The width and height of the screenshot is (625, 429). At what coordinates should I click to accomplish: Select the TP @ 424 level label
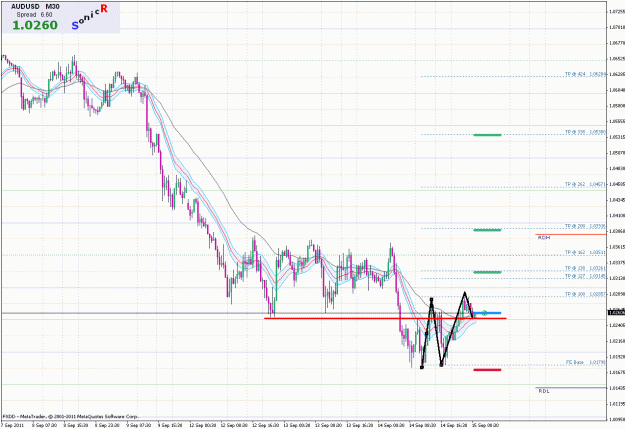(x=585, y=74)
